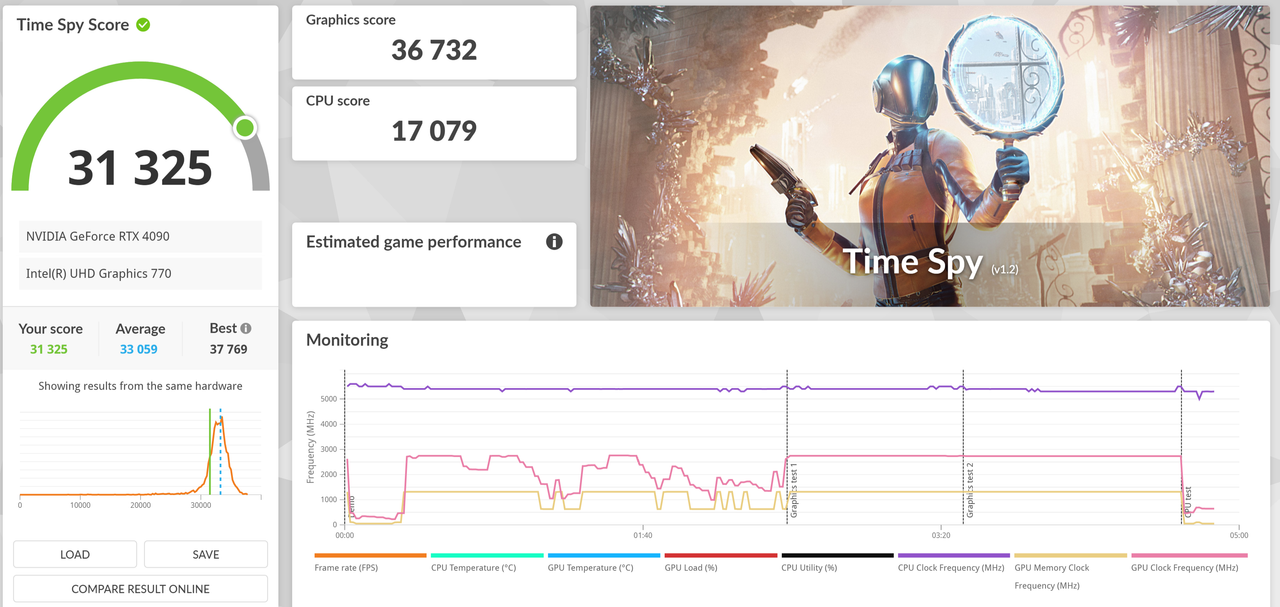Click the Graphics score value 36 732
Viewport: 1280px width, 607px height.
point(434,50)
